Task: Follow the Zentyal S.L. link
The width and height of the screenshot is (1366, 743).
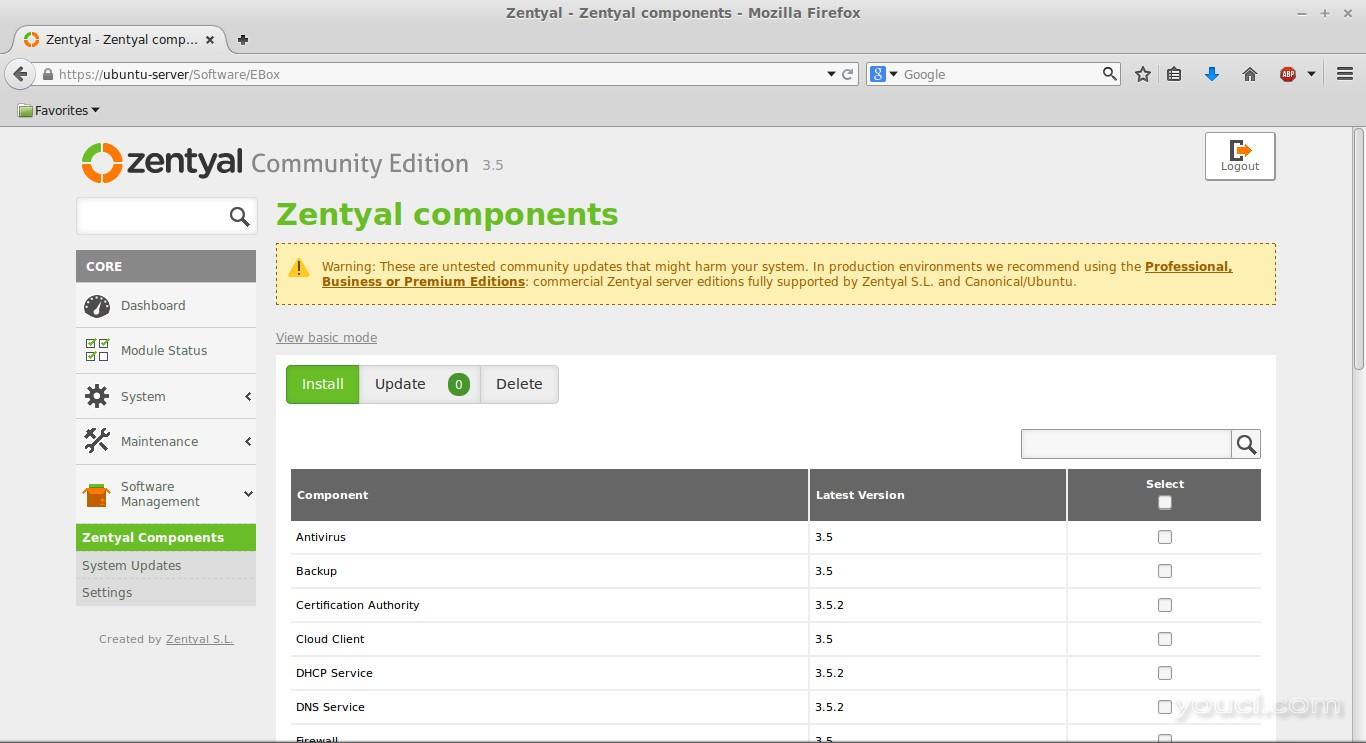Action: [x=200, y=639]
